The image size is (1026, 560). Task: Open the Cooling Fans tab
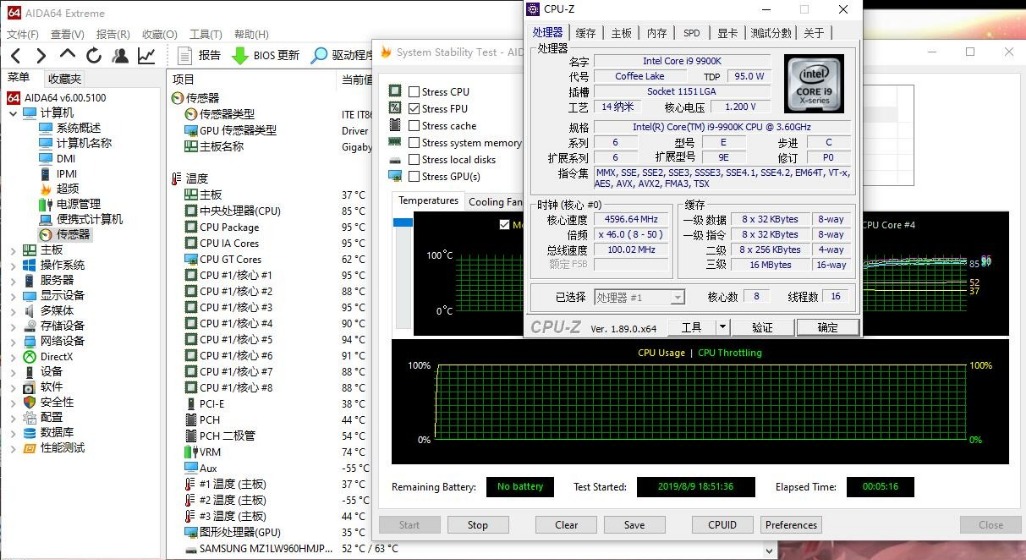coord(495,202)
